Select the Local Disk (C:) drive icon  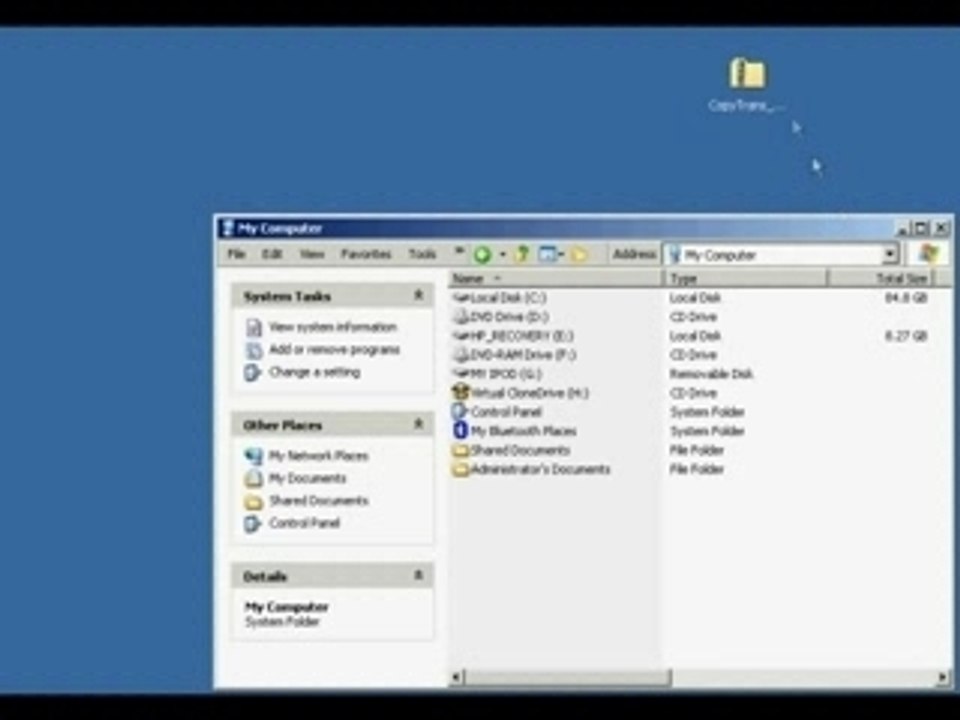(460, 298)
